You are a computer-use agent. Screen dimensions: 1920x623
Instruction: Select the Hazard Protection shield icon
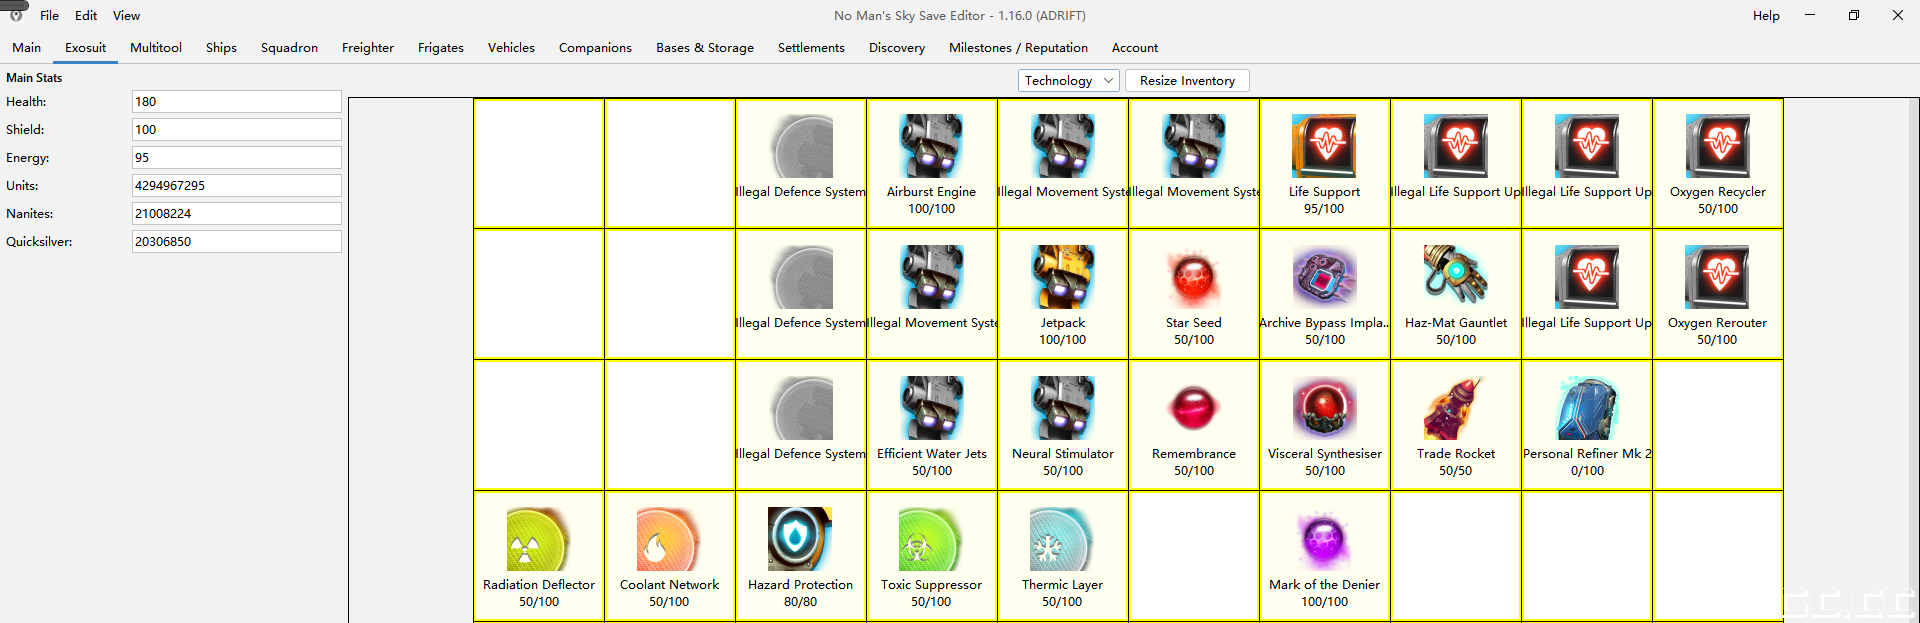click(x=800, y=539)
